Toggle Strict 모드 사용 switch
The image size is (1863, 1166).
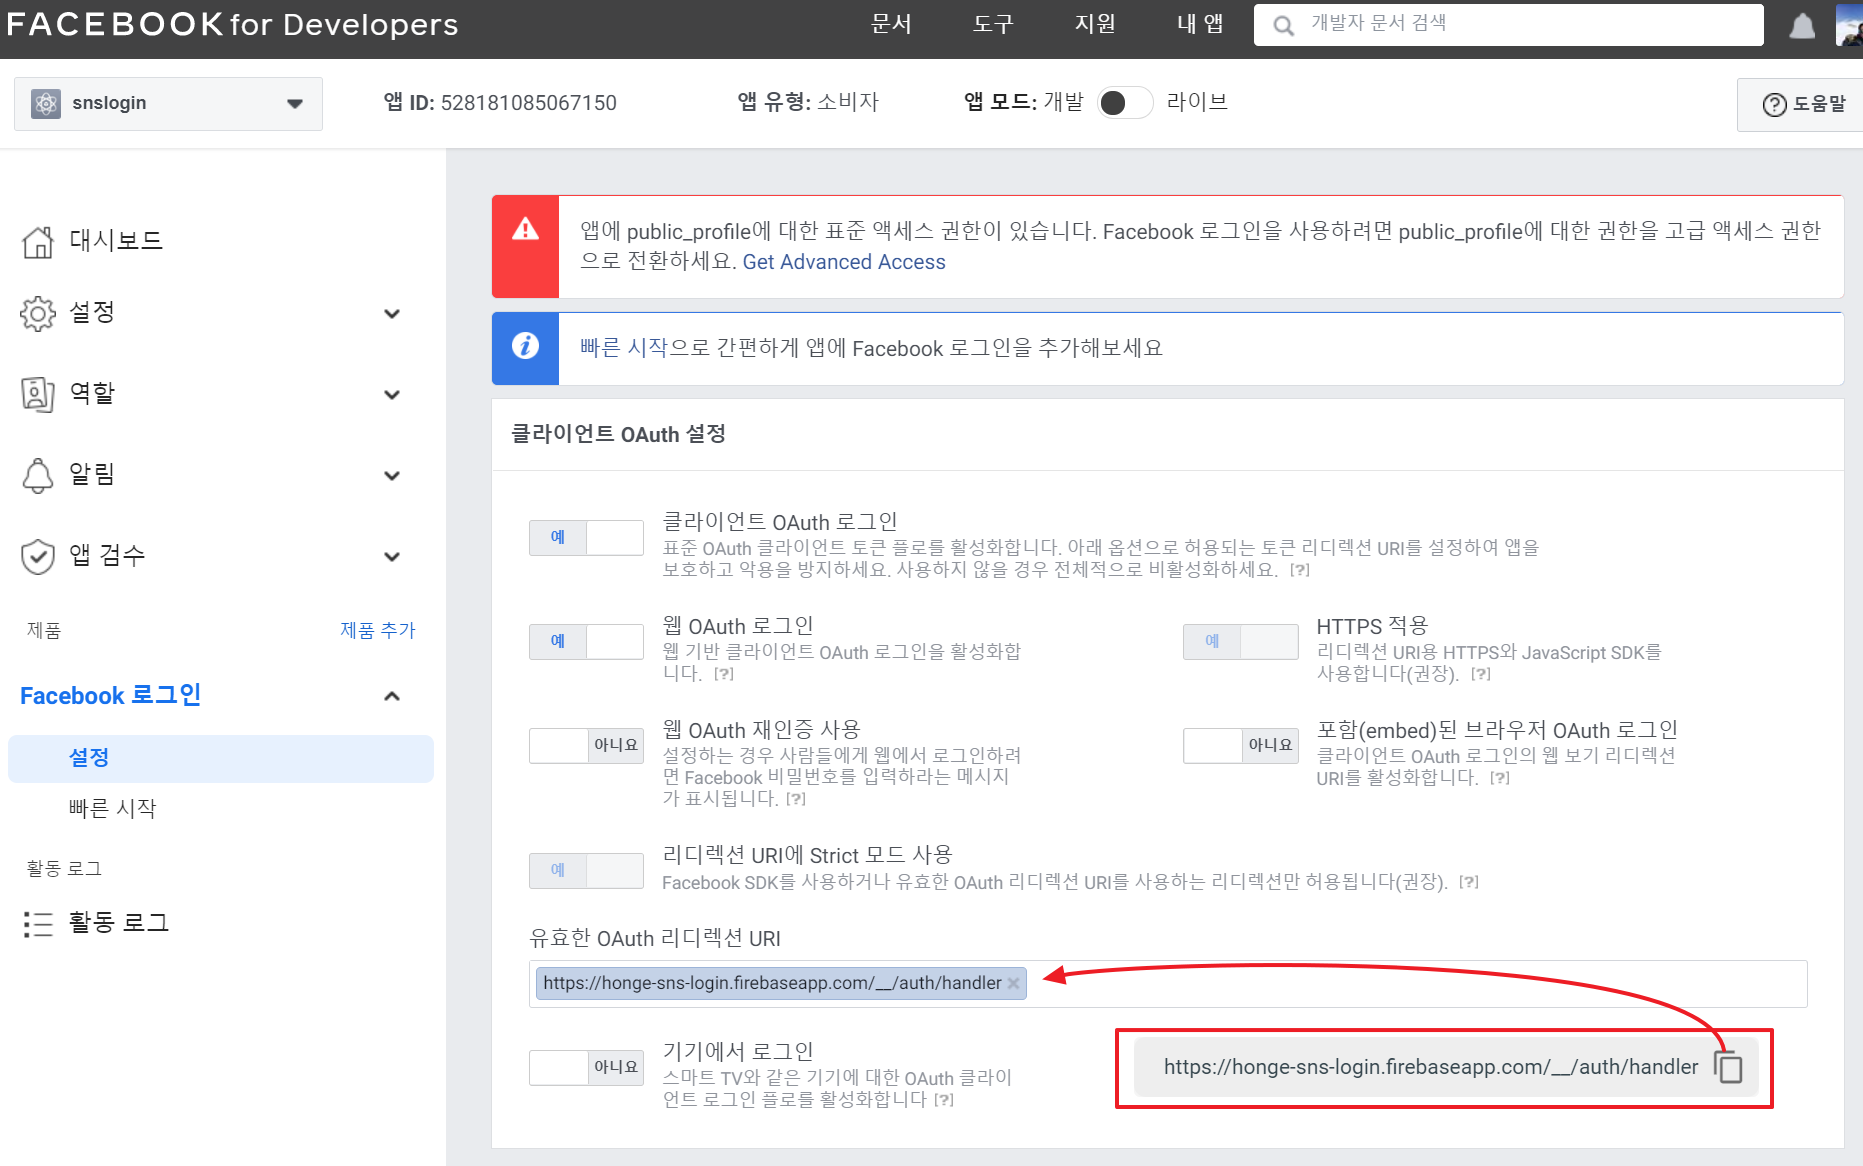[x=586, y=871]
